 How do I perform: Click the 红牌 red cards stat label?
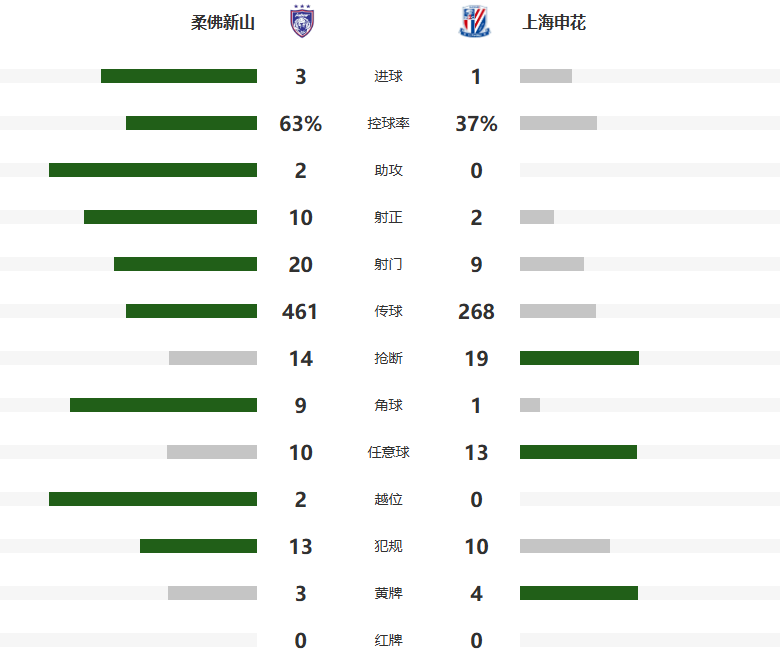pos(388,640)
